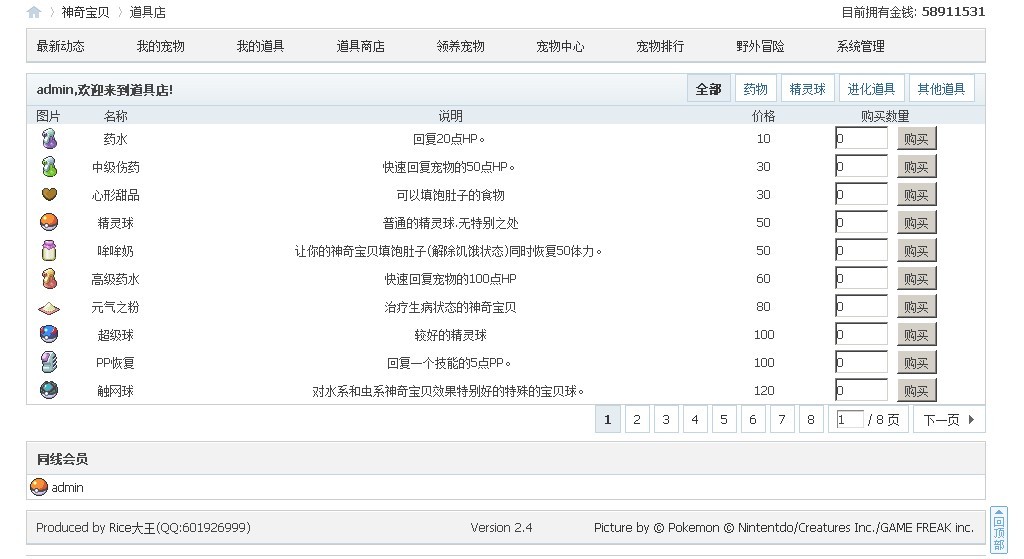The image size is (1024, 559).
Task: Focus the page number input field
Action: pos(850,419)
